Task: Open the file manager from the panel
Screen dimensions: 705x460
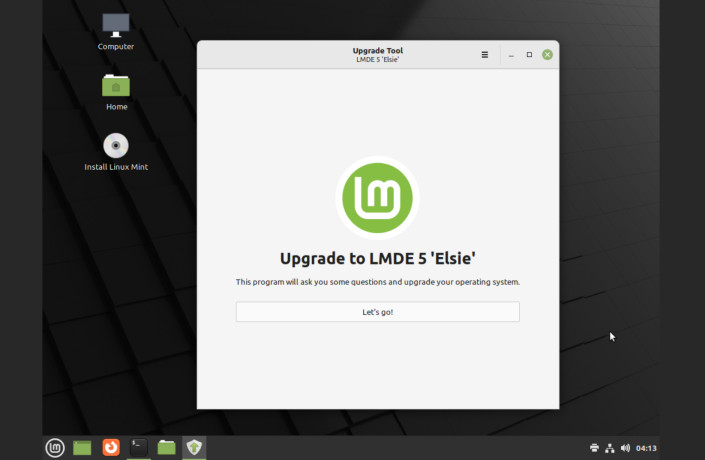Action: click(x=166, y=447)
